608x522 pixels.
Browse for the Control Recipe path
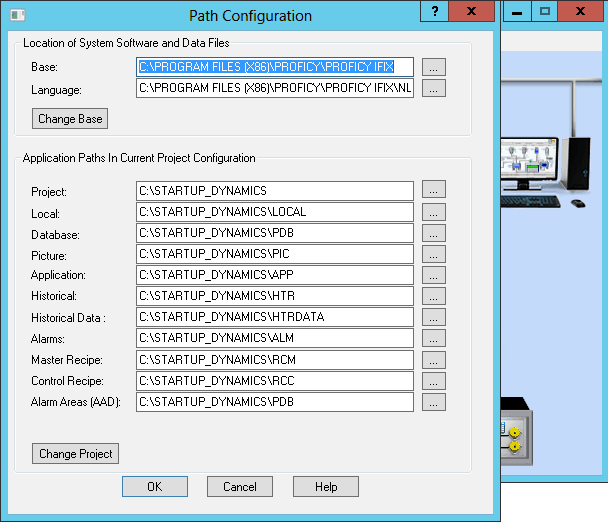pyautogui.click(x=434, y=381)
